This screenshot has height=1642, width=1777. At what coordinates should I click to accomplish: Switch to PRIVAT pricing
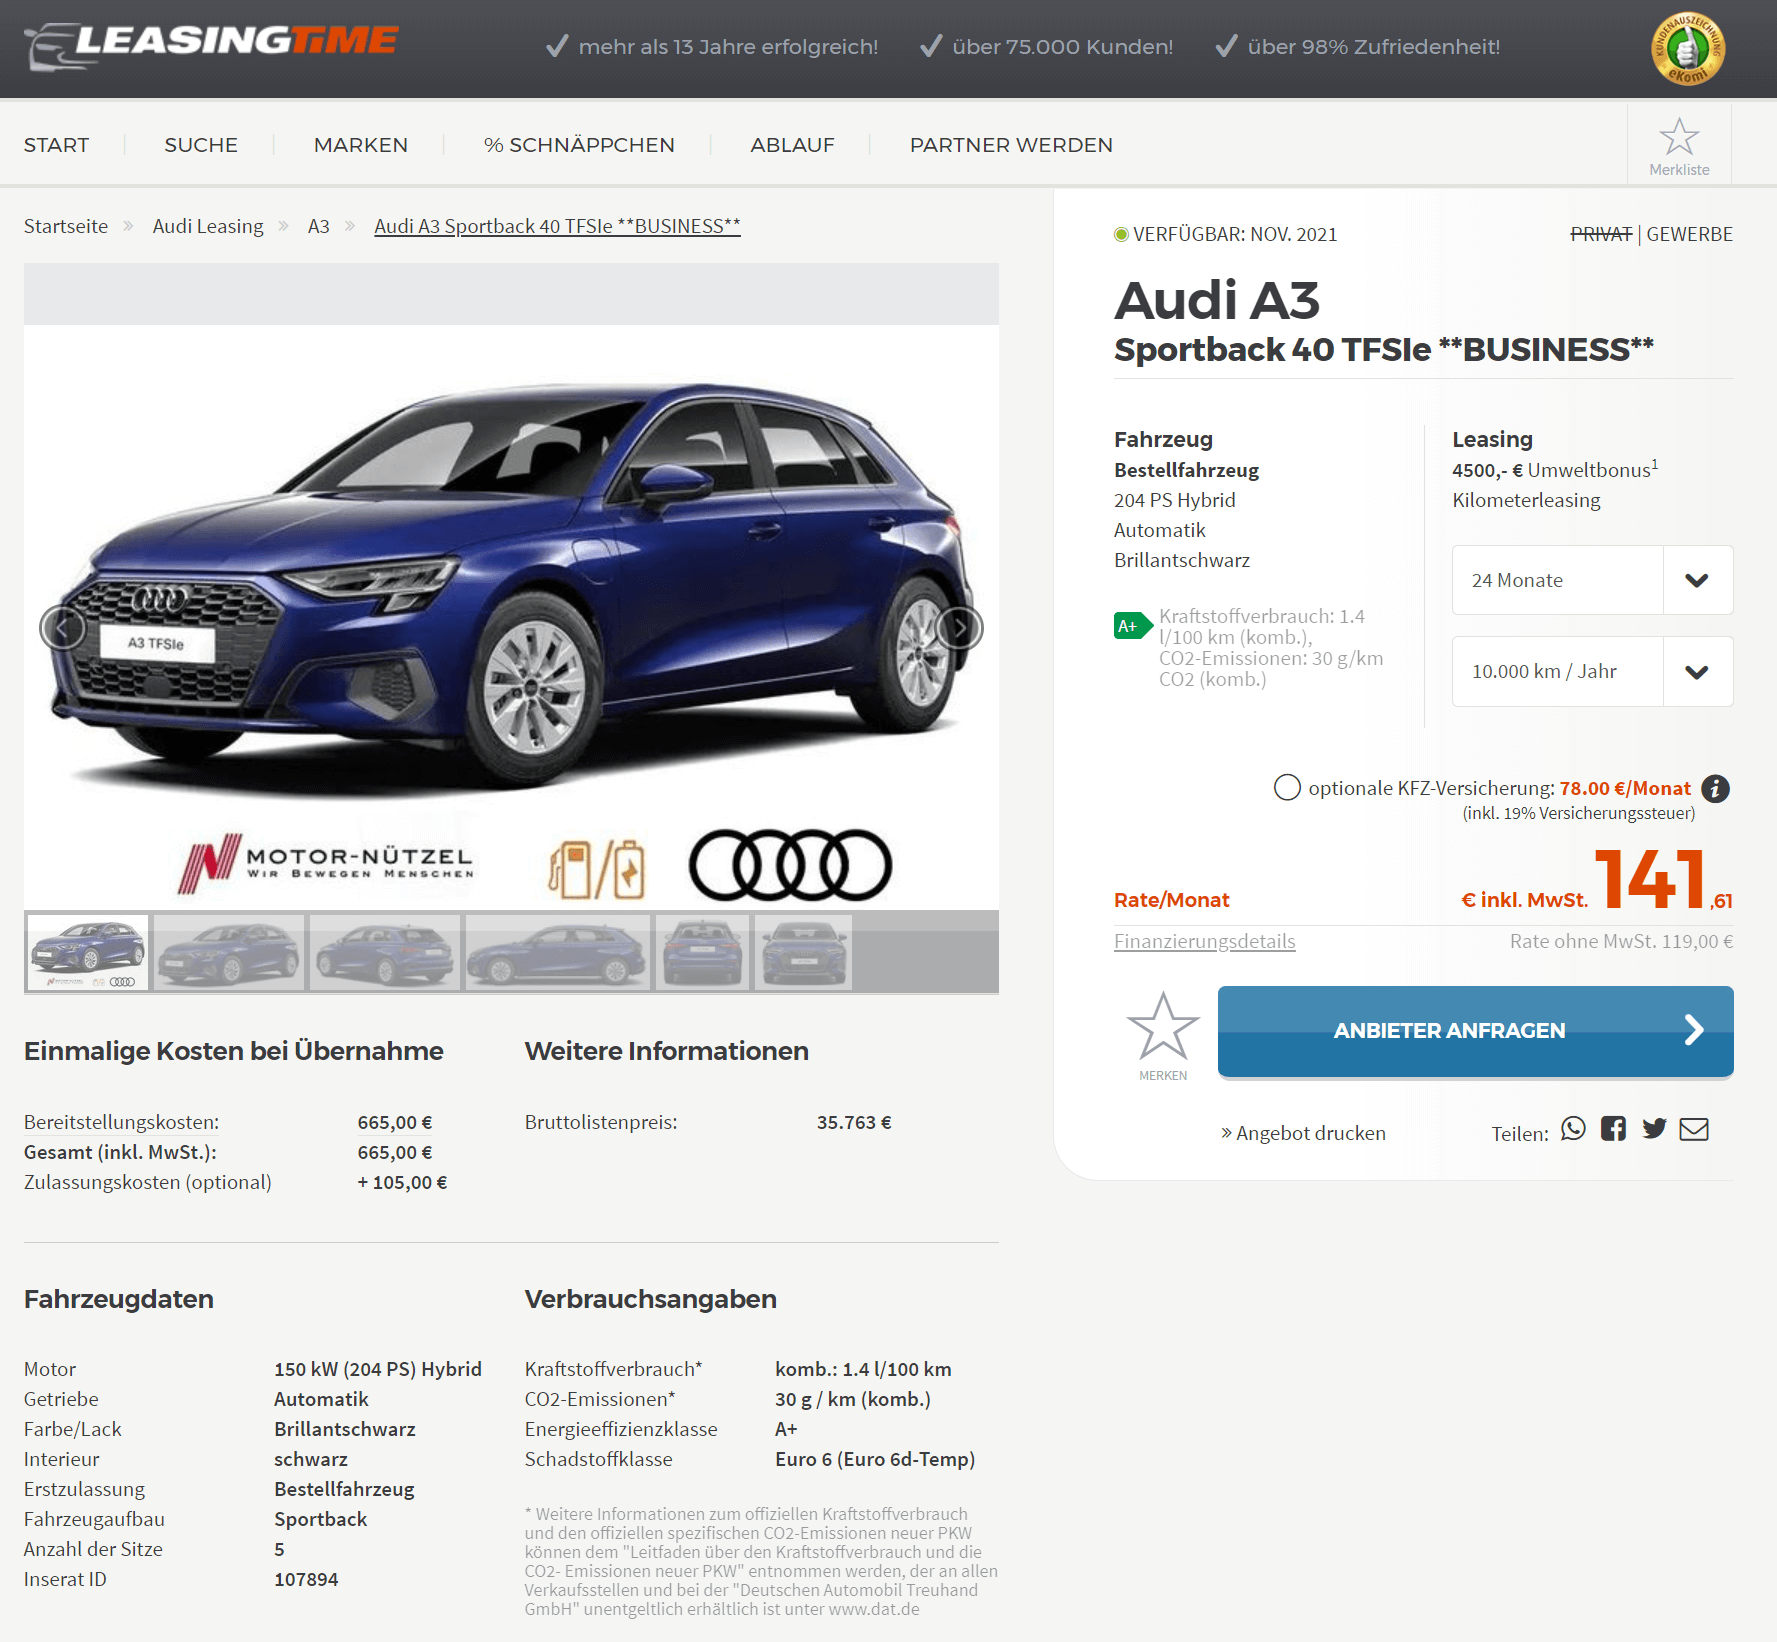coord(1601,234)
